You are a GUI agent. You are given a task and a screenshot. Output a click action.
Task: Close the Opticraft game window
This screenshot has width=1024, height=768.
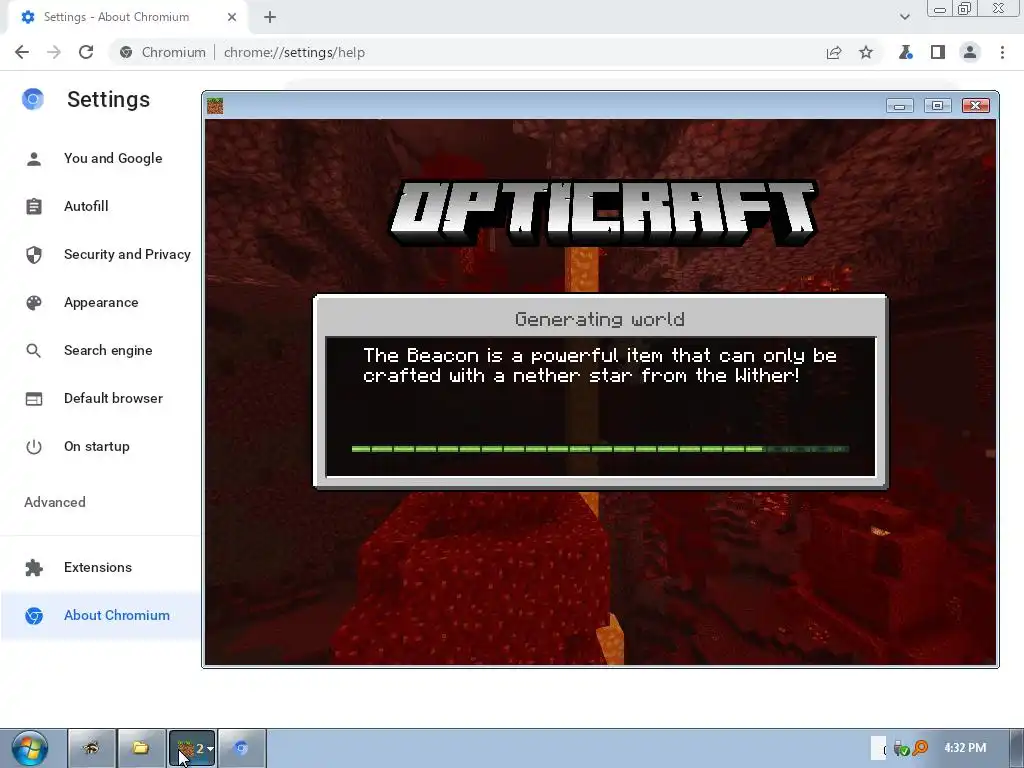click(x=976, y=106)
